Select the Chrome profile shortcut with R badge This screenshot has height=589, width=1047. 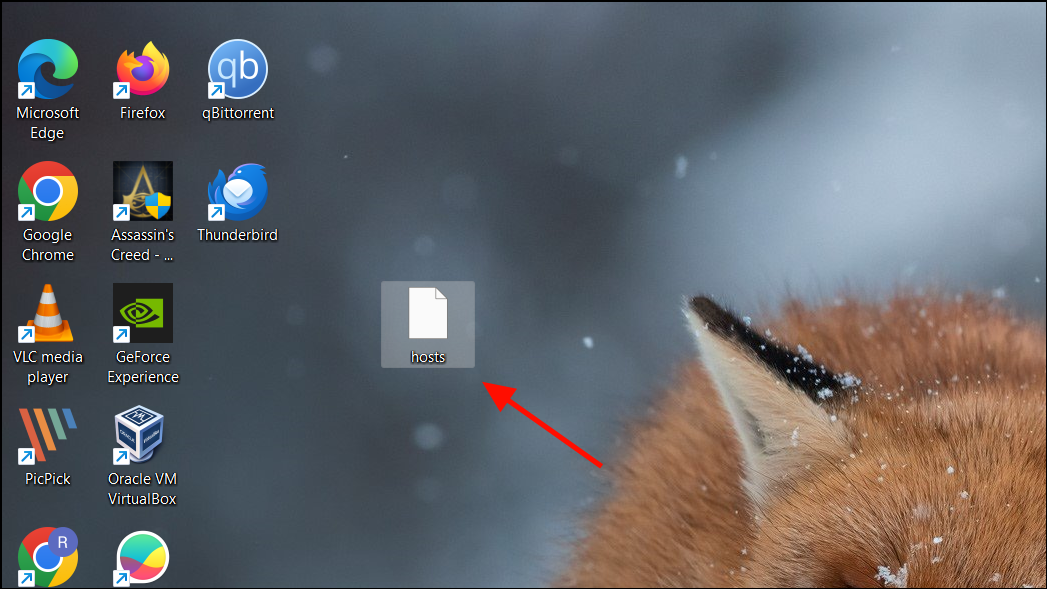pos(47,557)
